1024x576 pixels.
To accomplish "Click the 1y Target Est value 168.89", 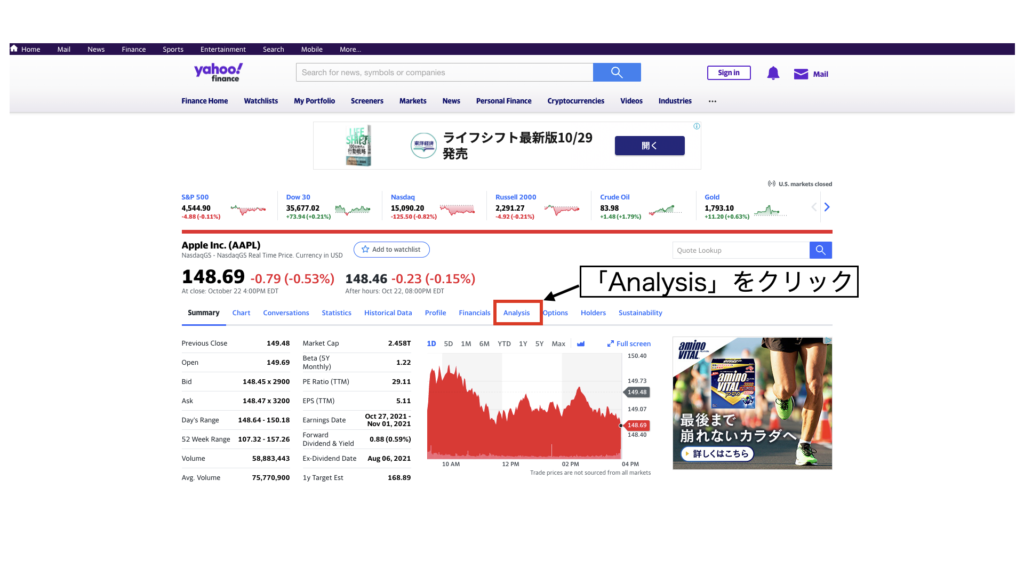I will [x=399, y=477].
